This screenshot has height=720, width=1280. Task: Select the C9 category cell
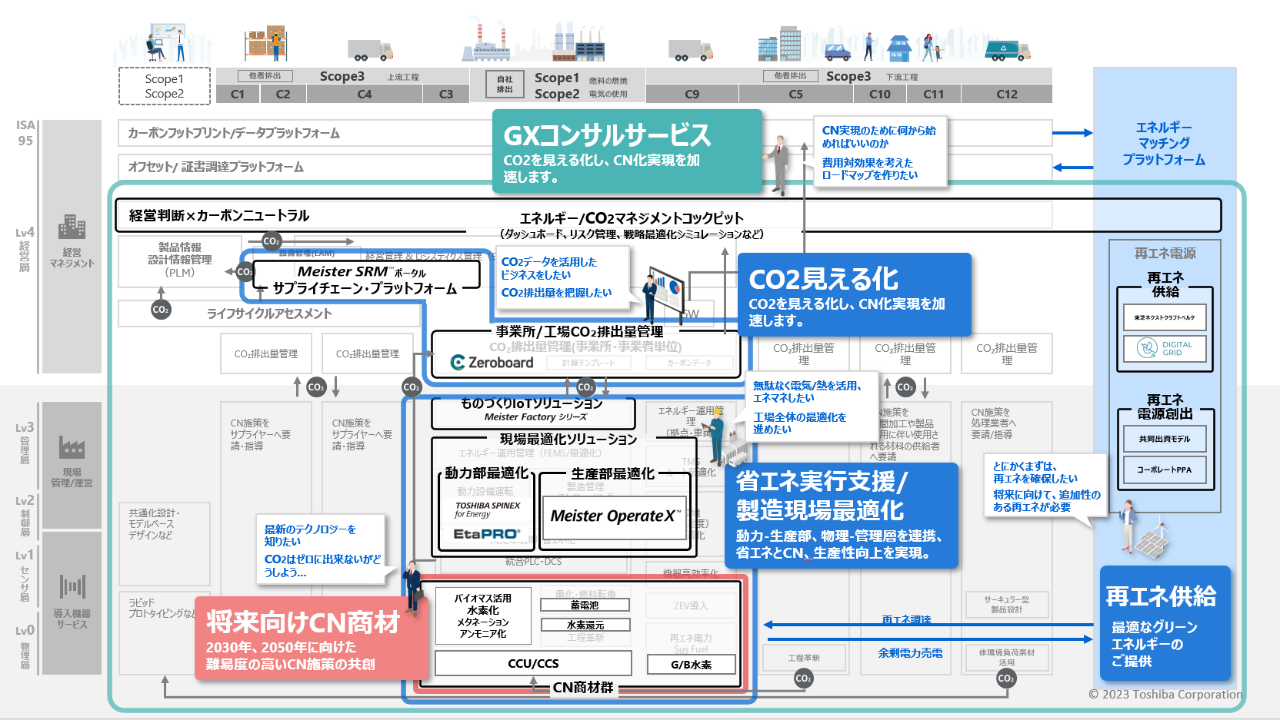click(692, 94)
